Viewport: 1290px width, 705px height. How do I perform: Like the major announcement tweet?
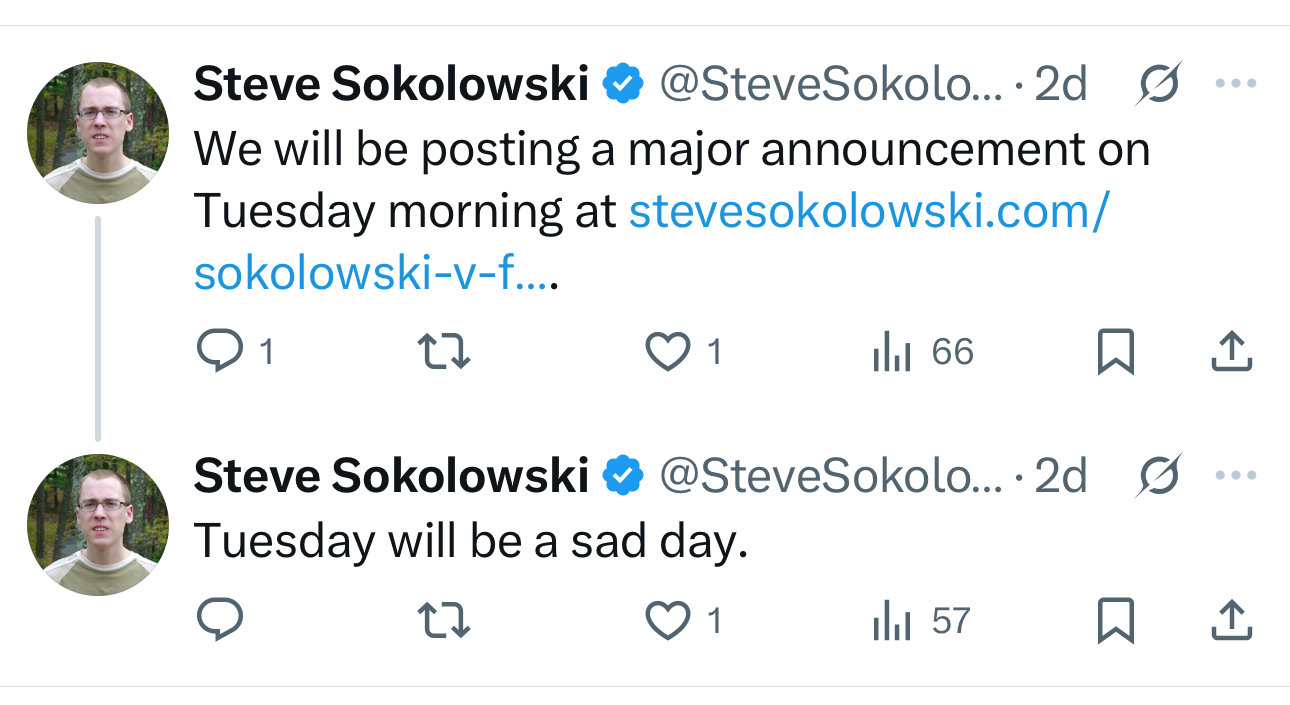click(x=667, y=352)
